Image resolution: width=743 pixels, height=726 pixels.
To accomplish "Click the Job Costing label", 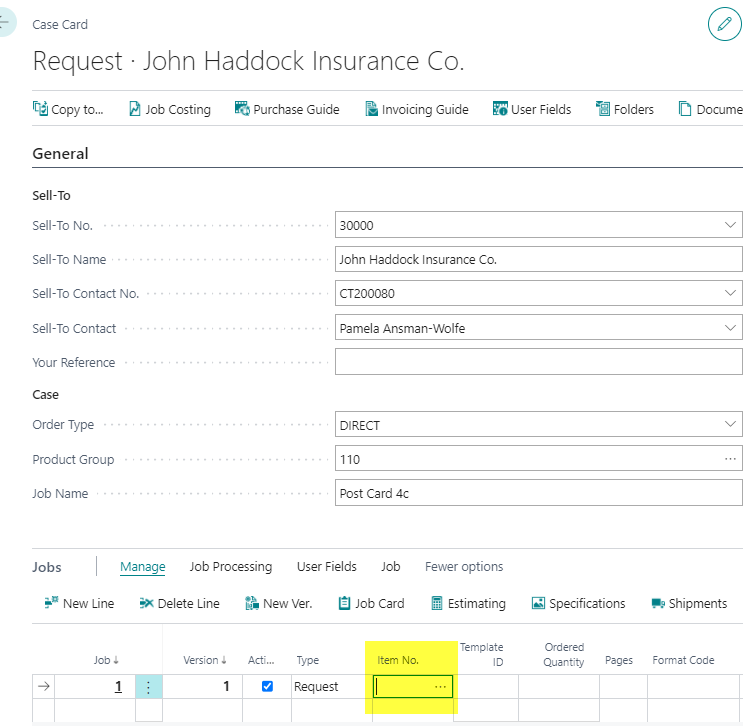I will 178,109.
